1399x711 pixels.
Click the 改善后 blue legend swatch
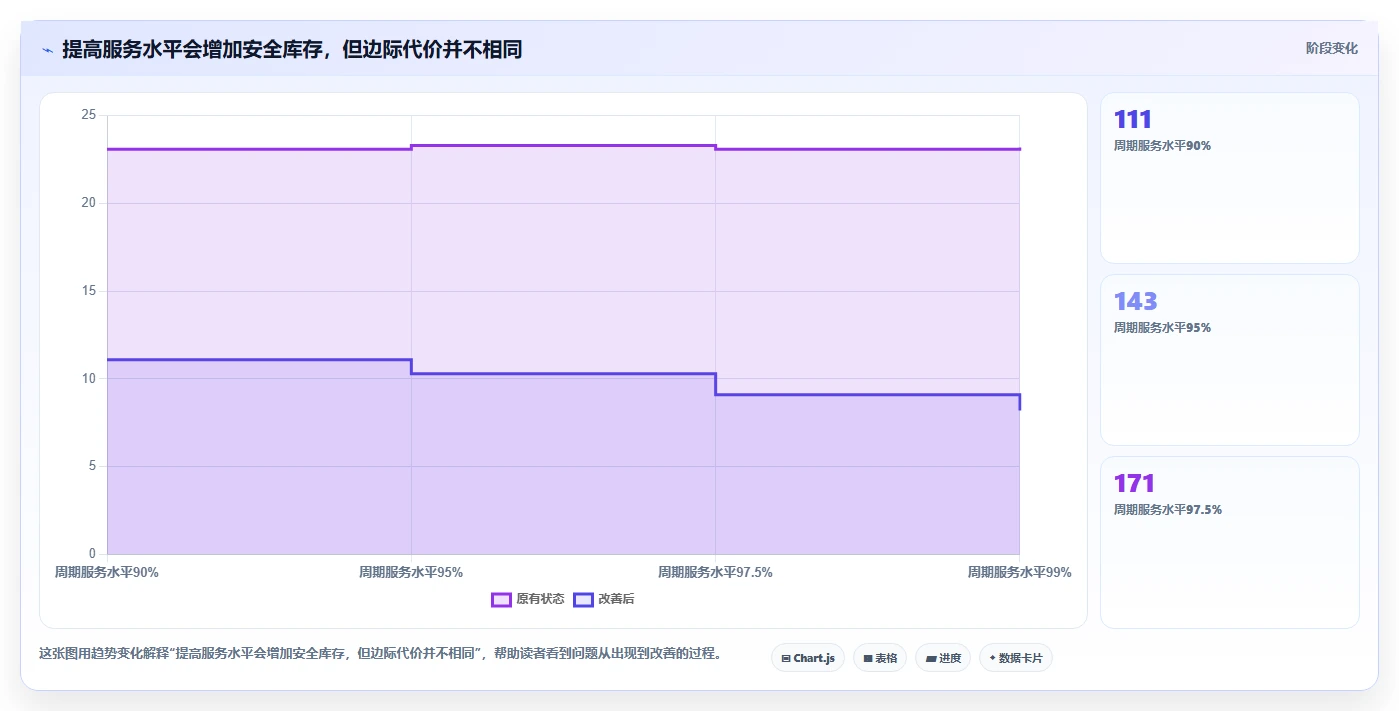point(583,599)
